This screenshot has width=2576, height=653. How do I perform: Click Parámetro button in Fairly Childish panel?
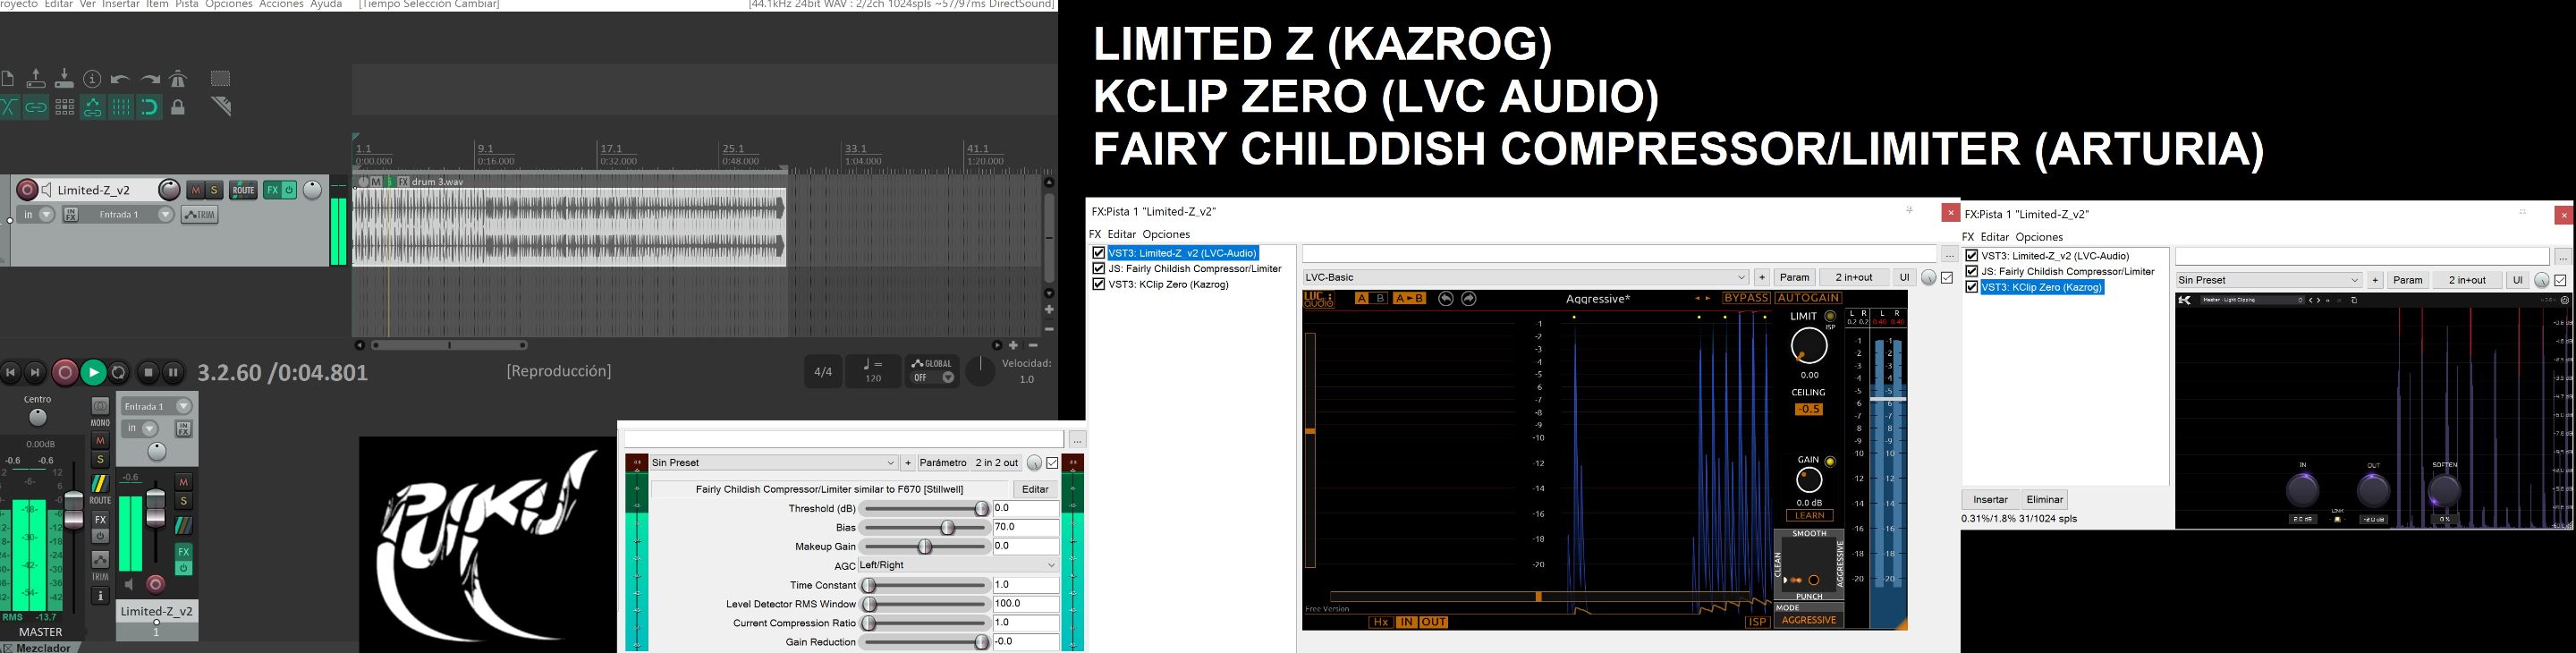942,463
